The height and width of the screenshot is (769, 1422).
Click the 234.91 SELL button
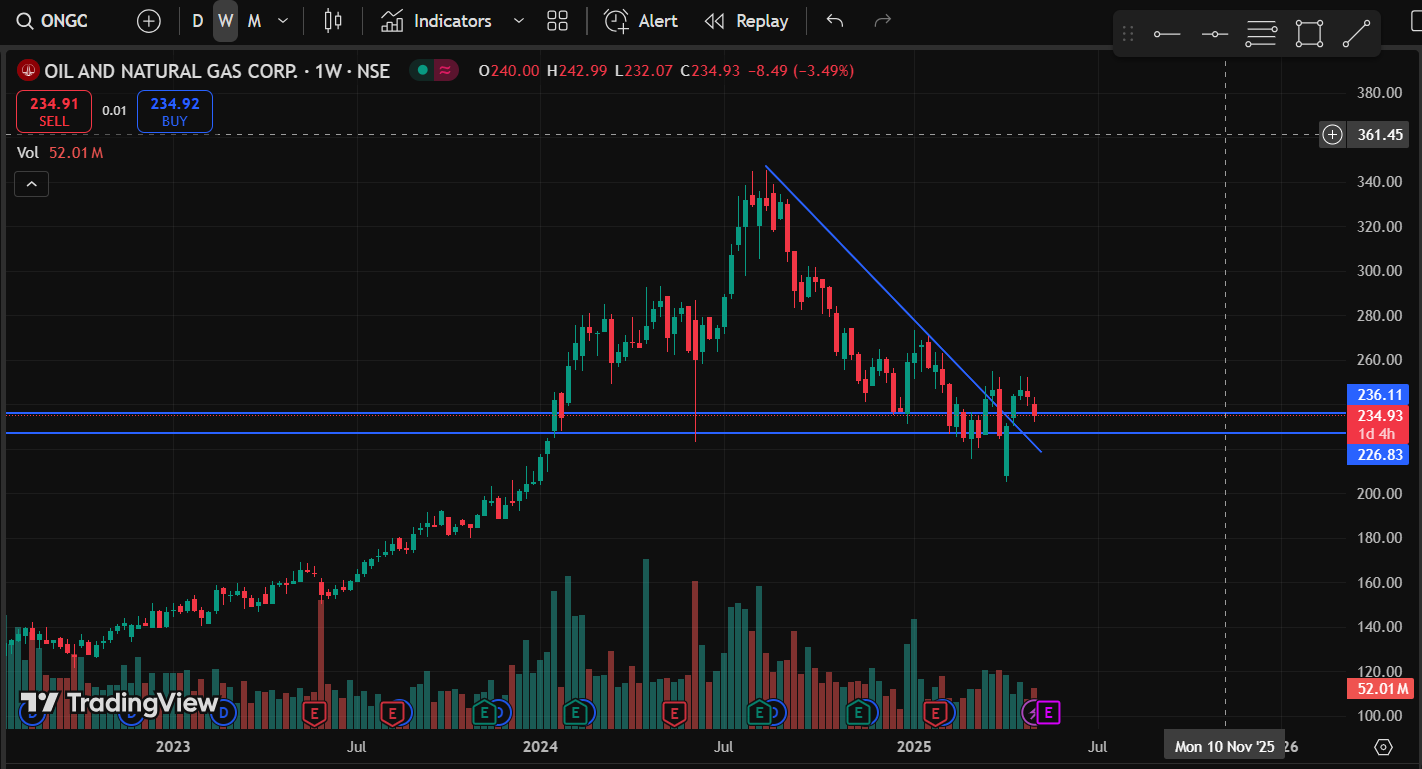(x=54, y=111)
